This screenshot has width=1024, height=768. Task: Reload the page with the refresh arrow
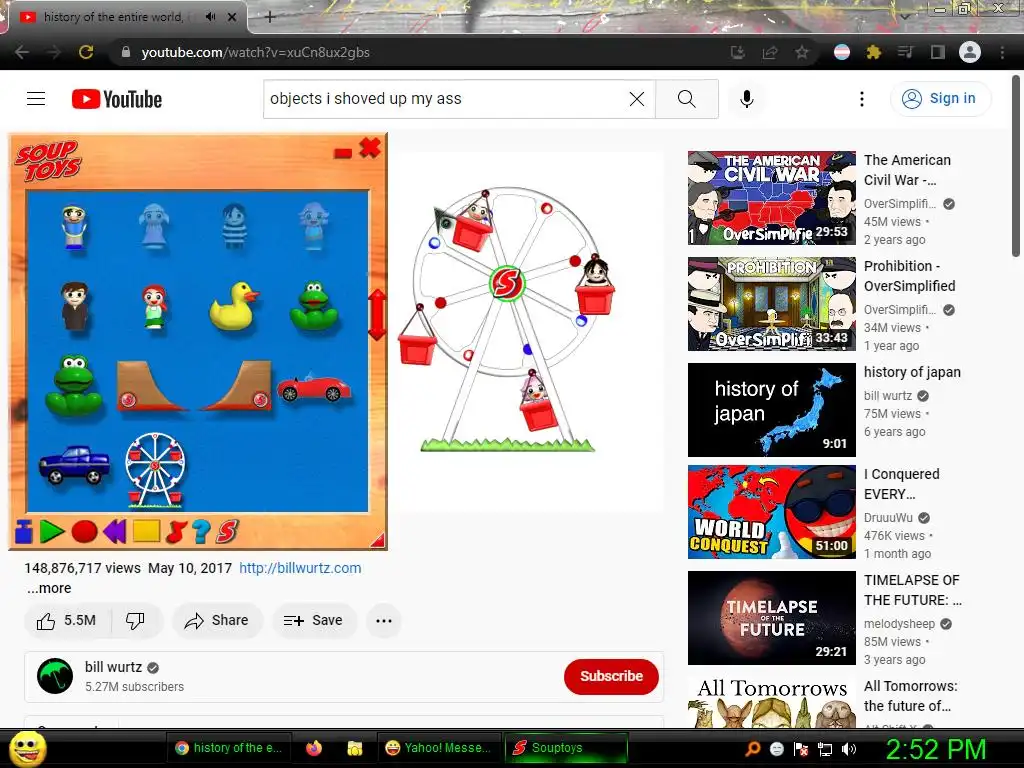86,52
